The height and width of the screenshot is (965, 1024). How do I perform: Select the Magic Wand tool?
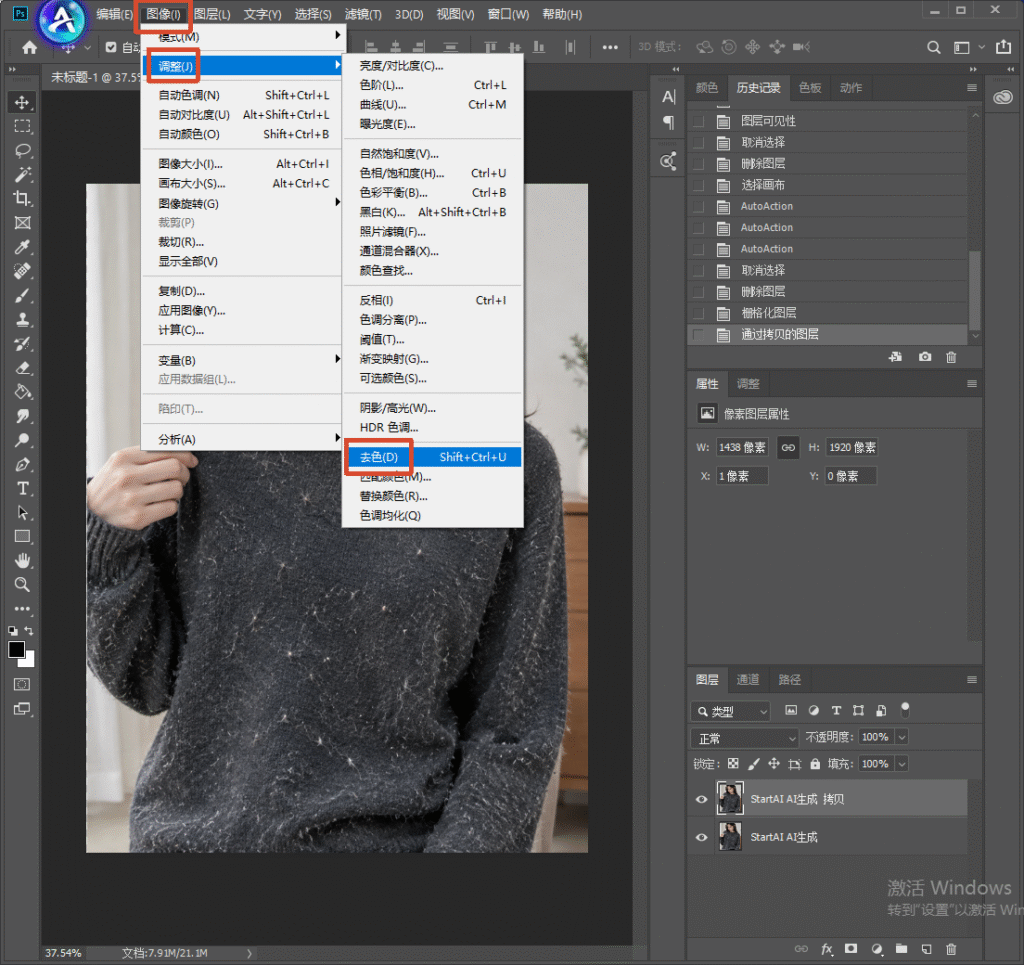click(x=22, y=175)
